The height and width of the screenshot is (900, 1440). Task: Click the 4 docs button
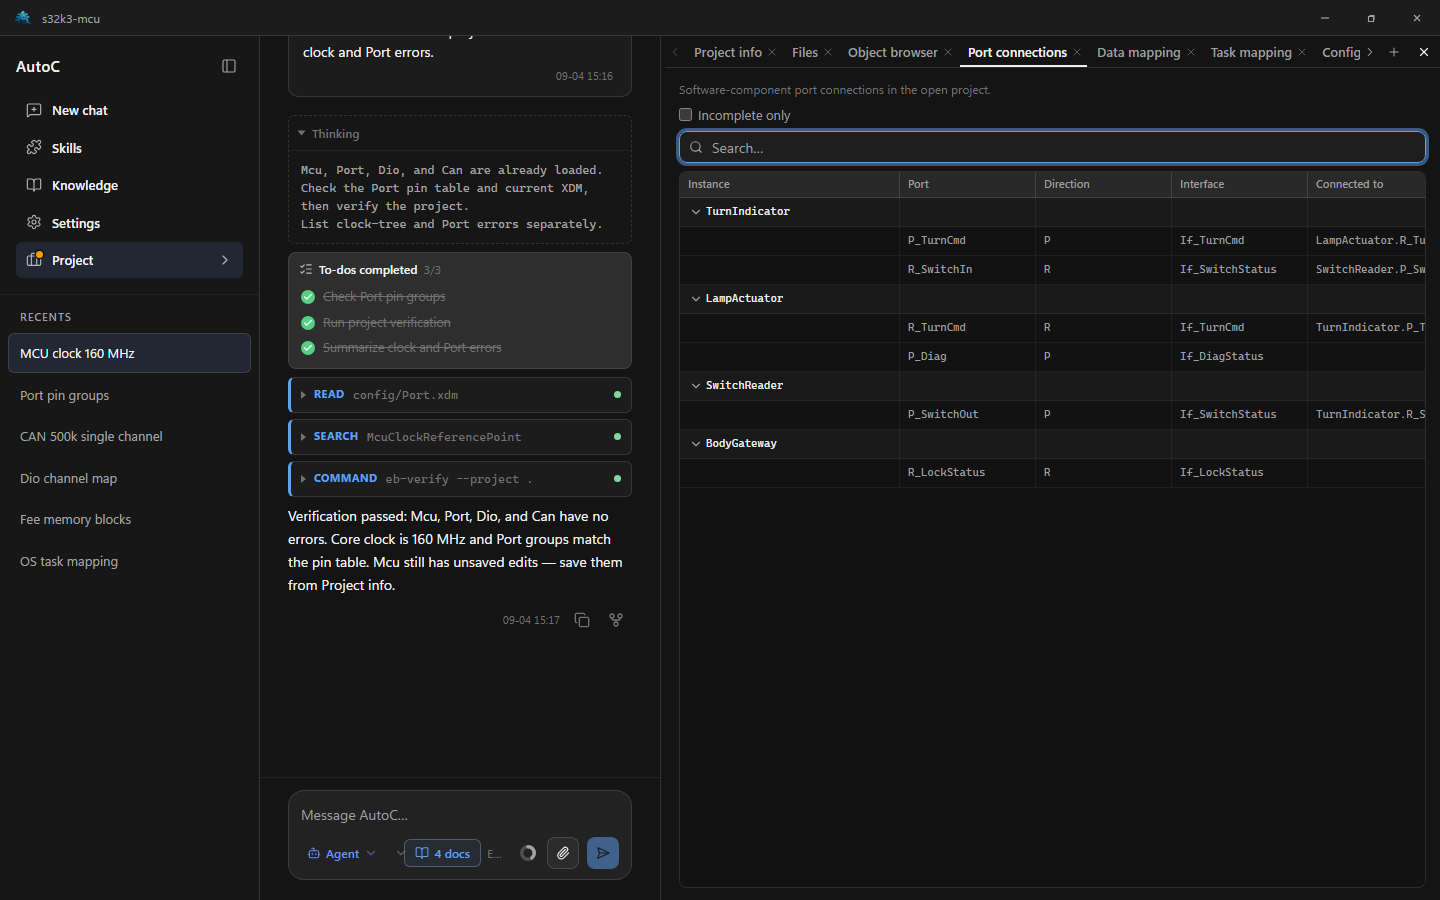[442, 853]
